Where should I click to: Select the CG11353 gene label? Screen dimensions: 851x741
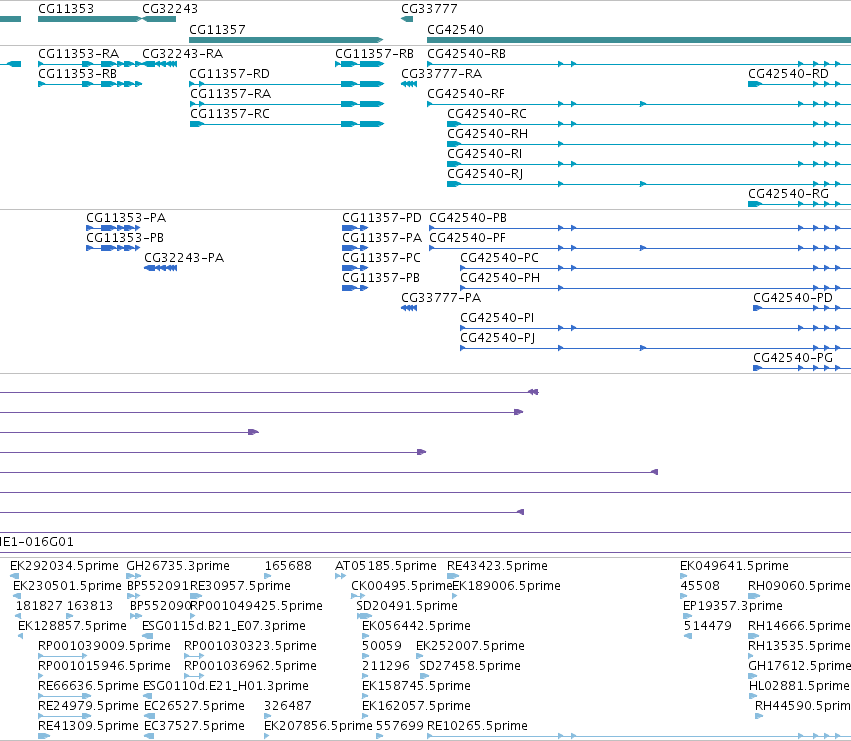pyautogui.click(x=66, y=9)
